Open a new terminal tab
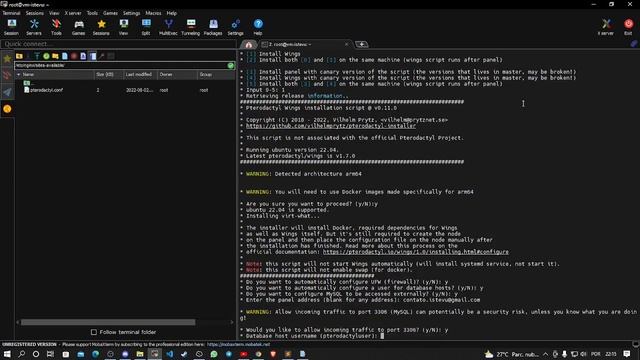Screen dimensions: 640x360 tap(362, 44)
